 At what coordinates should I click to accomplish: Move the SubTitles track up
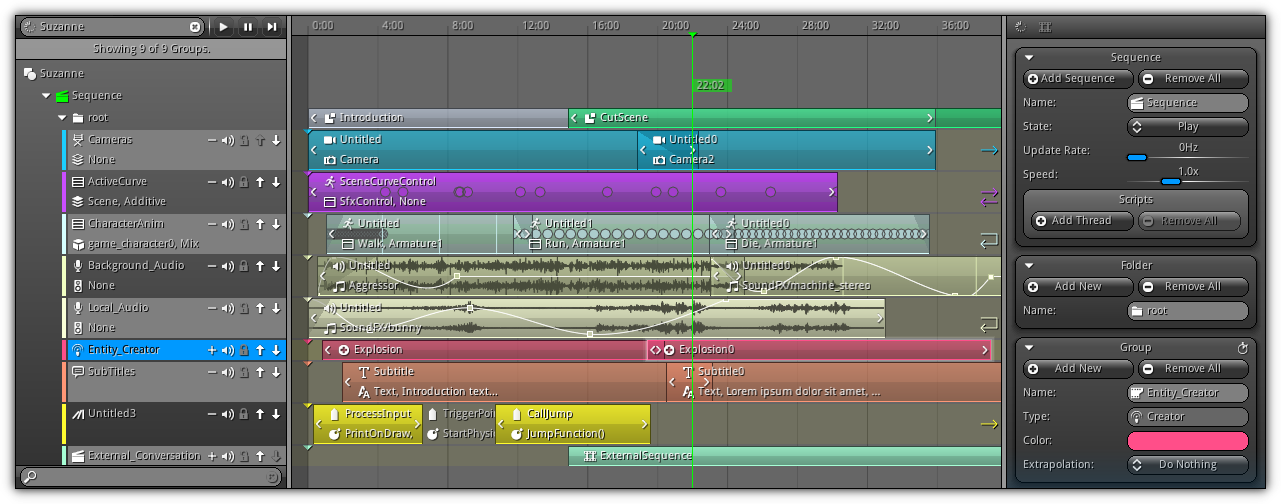tap(260, 373)
